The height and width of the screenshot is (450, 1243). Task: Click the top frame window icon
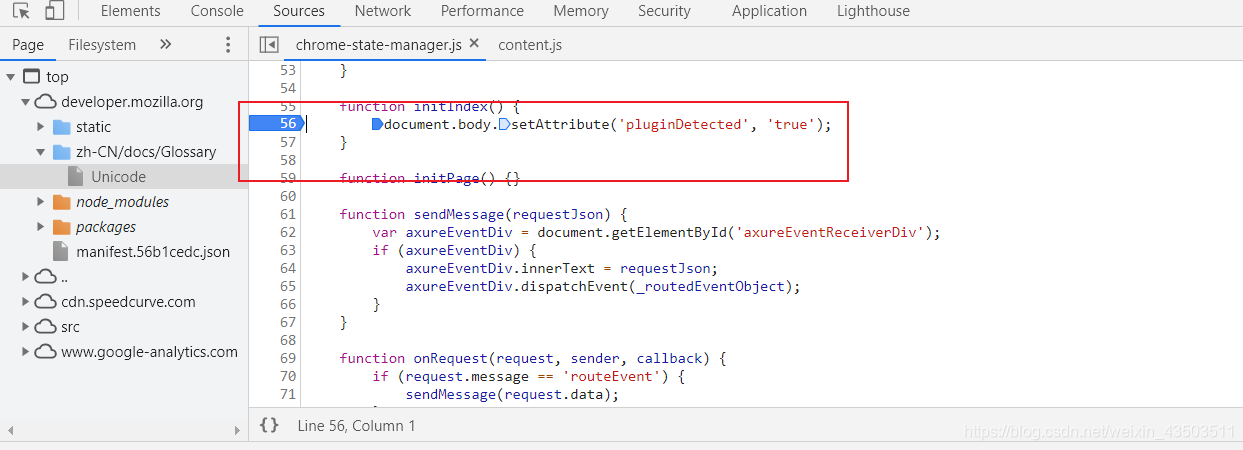click(31, 77)
